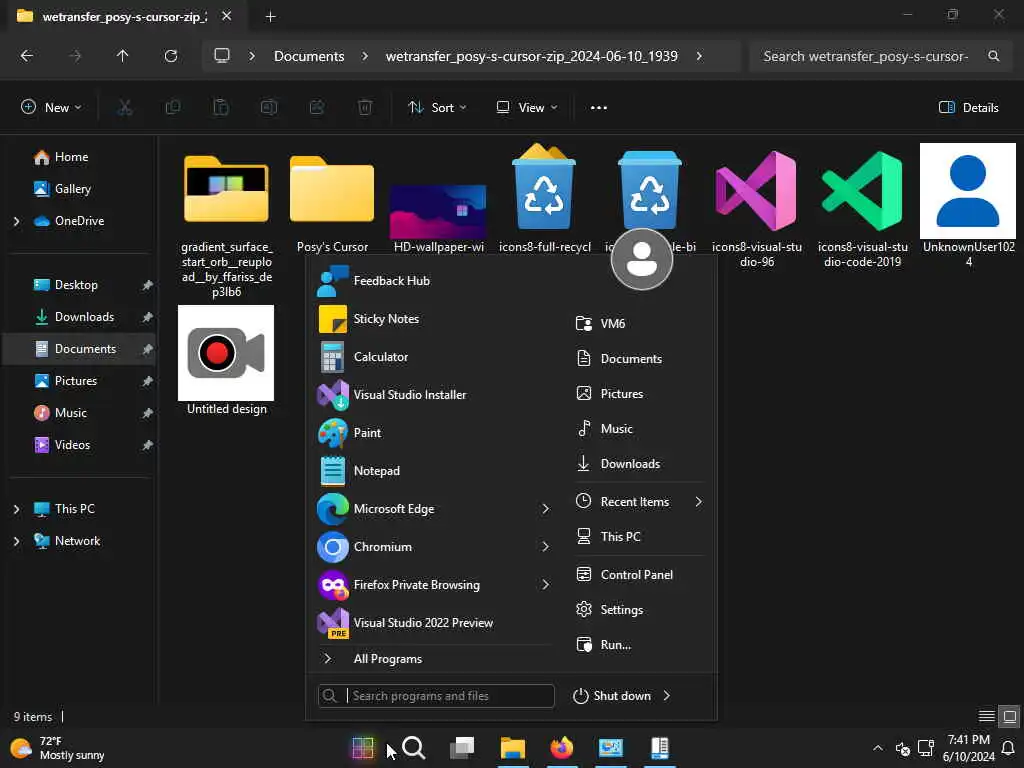
Task: Open VM6 user folder link
Action: 639,323
